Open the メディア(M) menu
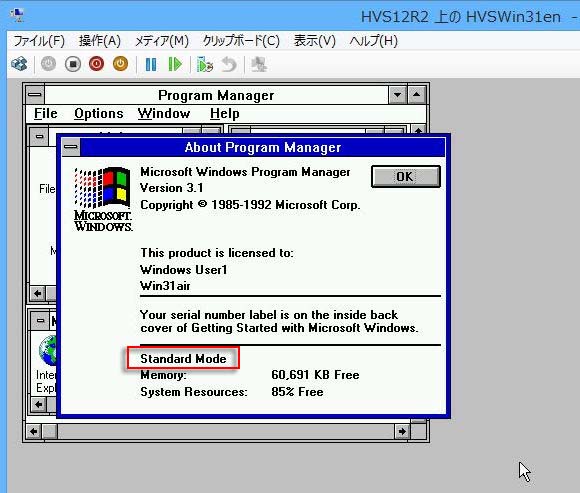 point(162,41)
